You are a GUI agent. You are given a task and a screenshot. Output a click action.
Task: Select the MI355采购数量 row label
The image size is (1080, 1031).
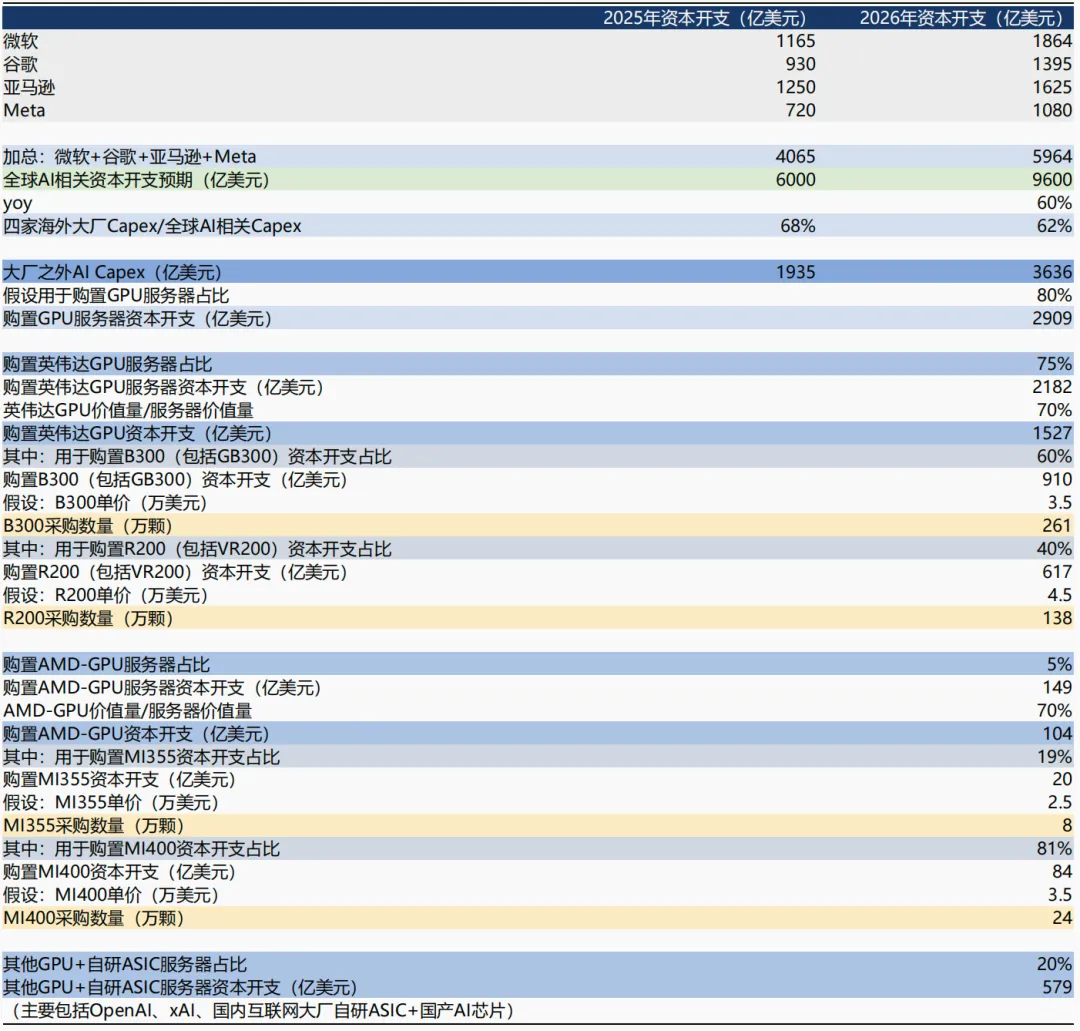(93, 826)
